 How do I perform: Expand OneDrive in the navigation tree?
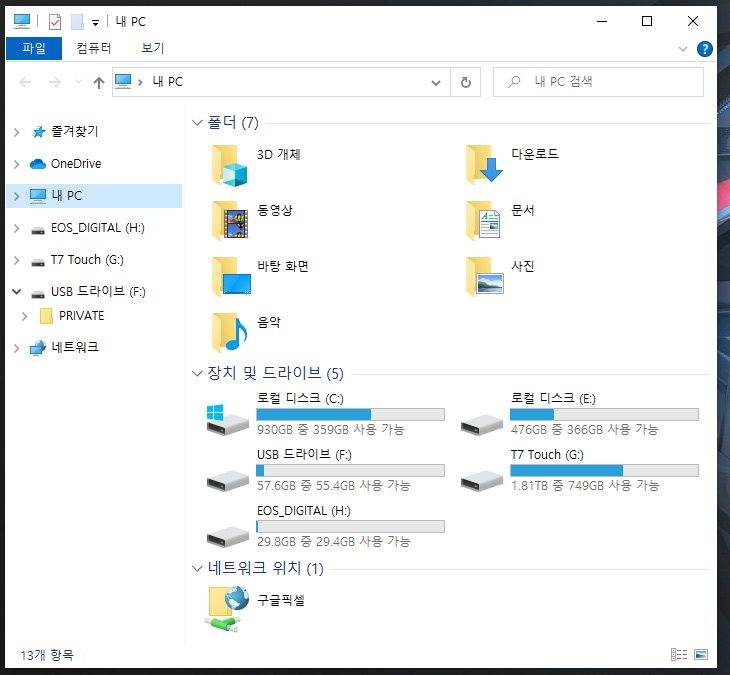(17, 164)
